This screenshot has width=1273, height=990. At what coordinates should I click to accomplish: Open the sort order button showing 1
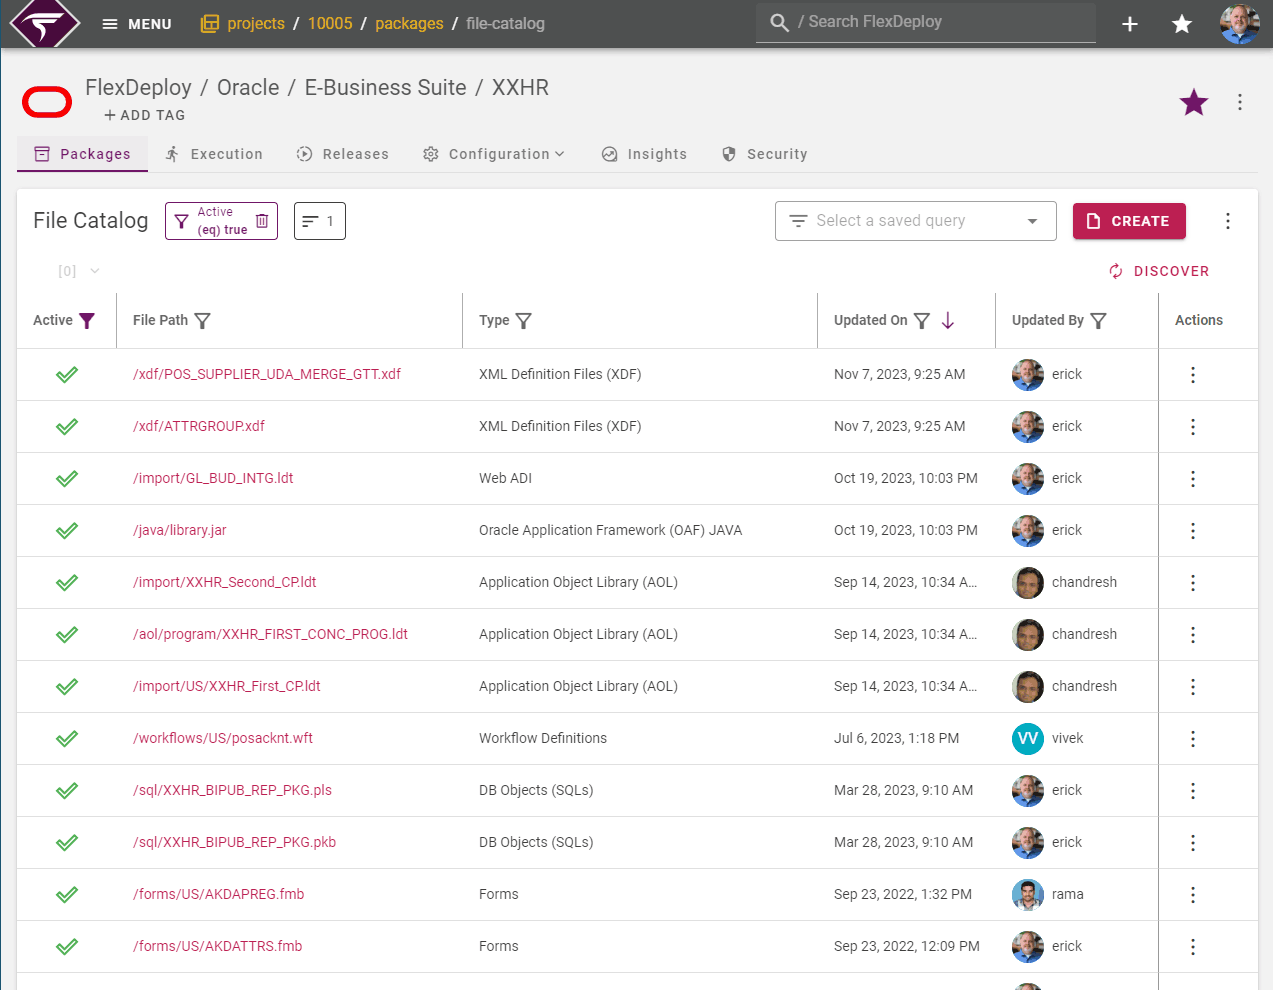(320, 221)
